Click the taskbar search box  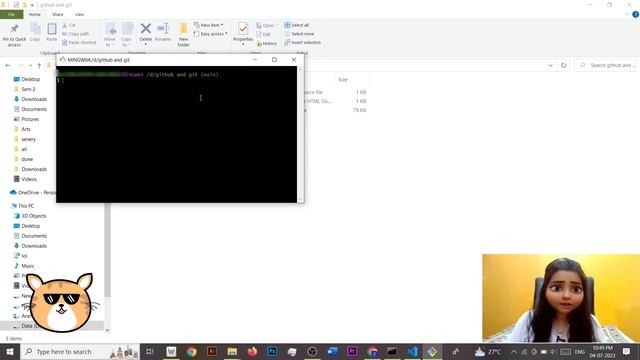80,351
